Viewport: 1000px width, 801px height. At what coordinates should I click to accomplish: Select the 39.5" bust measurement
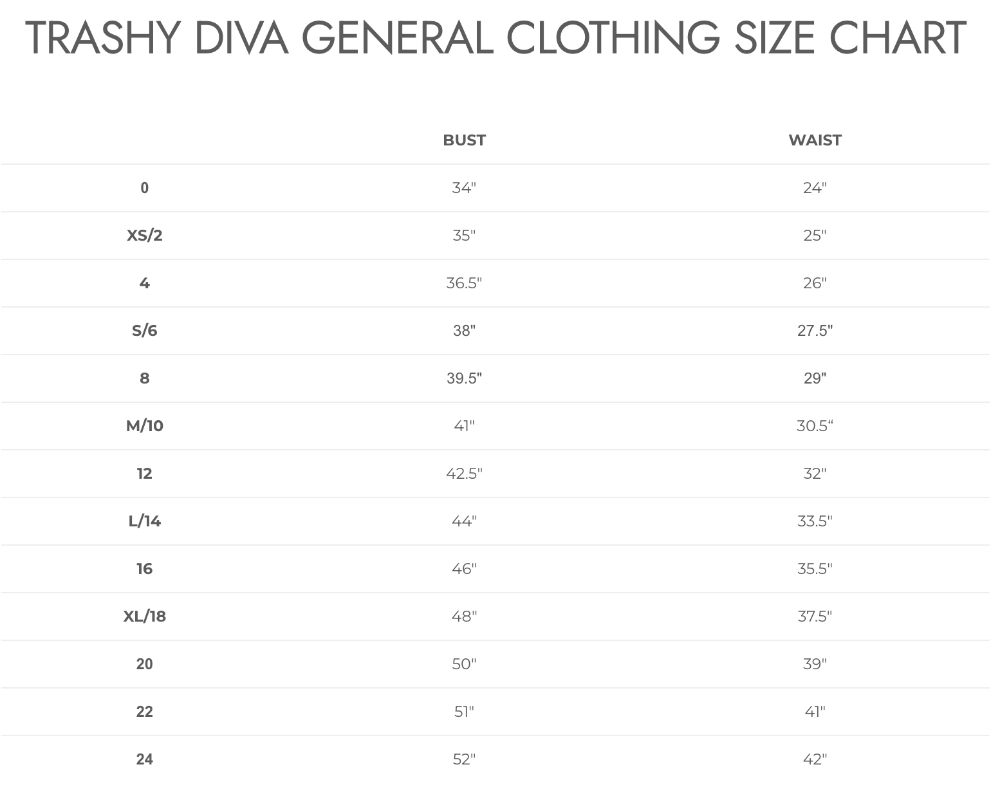(x=464, y=378)
